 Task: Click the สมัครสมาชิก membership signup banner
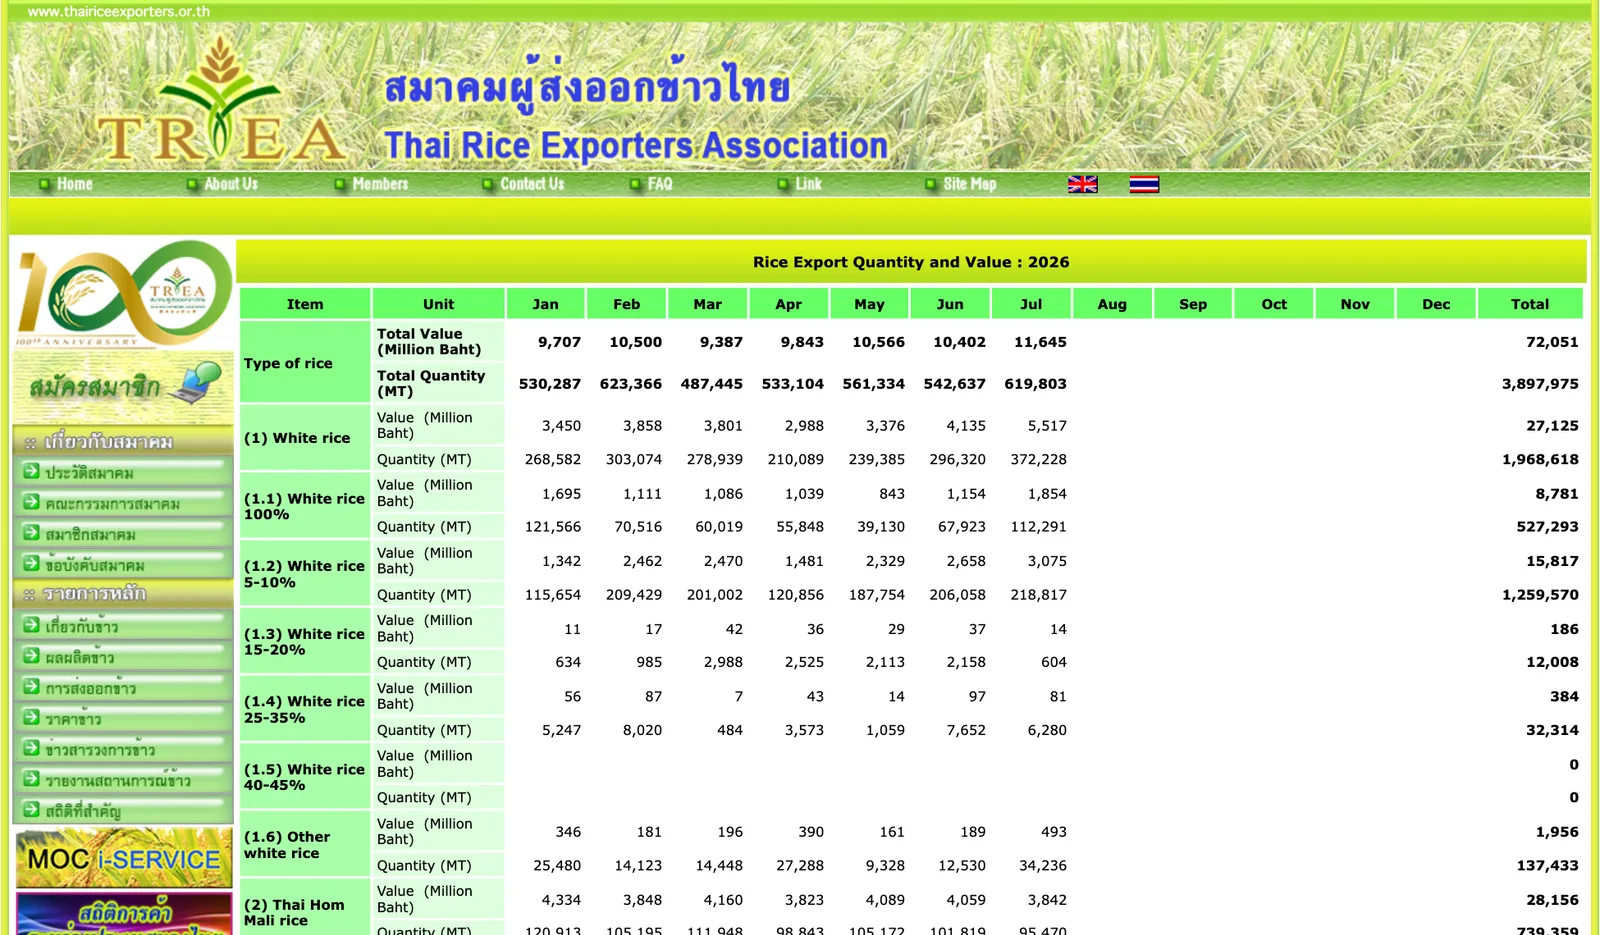pyautogui.click(x=124, y=386)
